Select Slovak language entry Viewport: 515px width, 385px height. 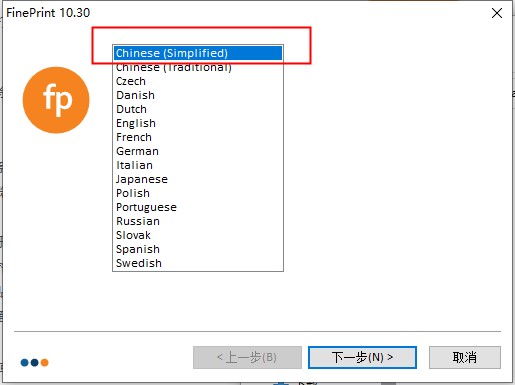pos(198,235)
